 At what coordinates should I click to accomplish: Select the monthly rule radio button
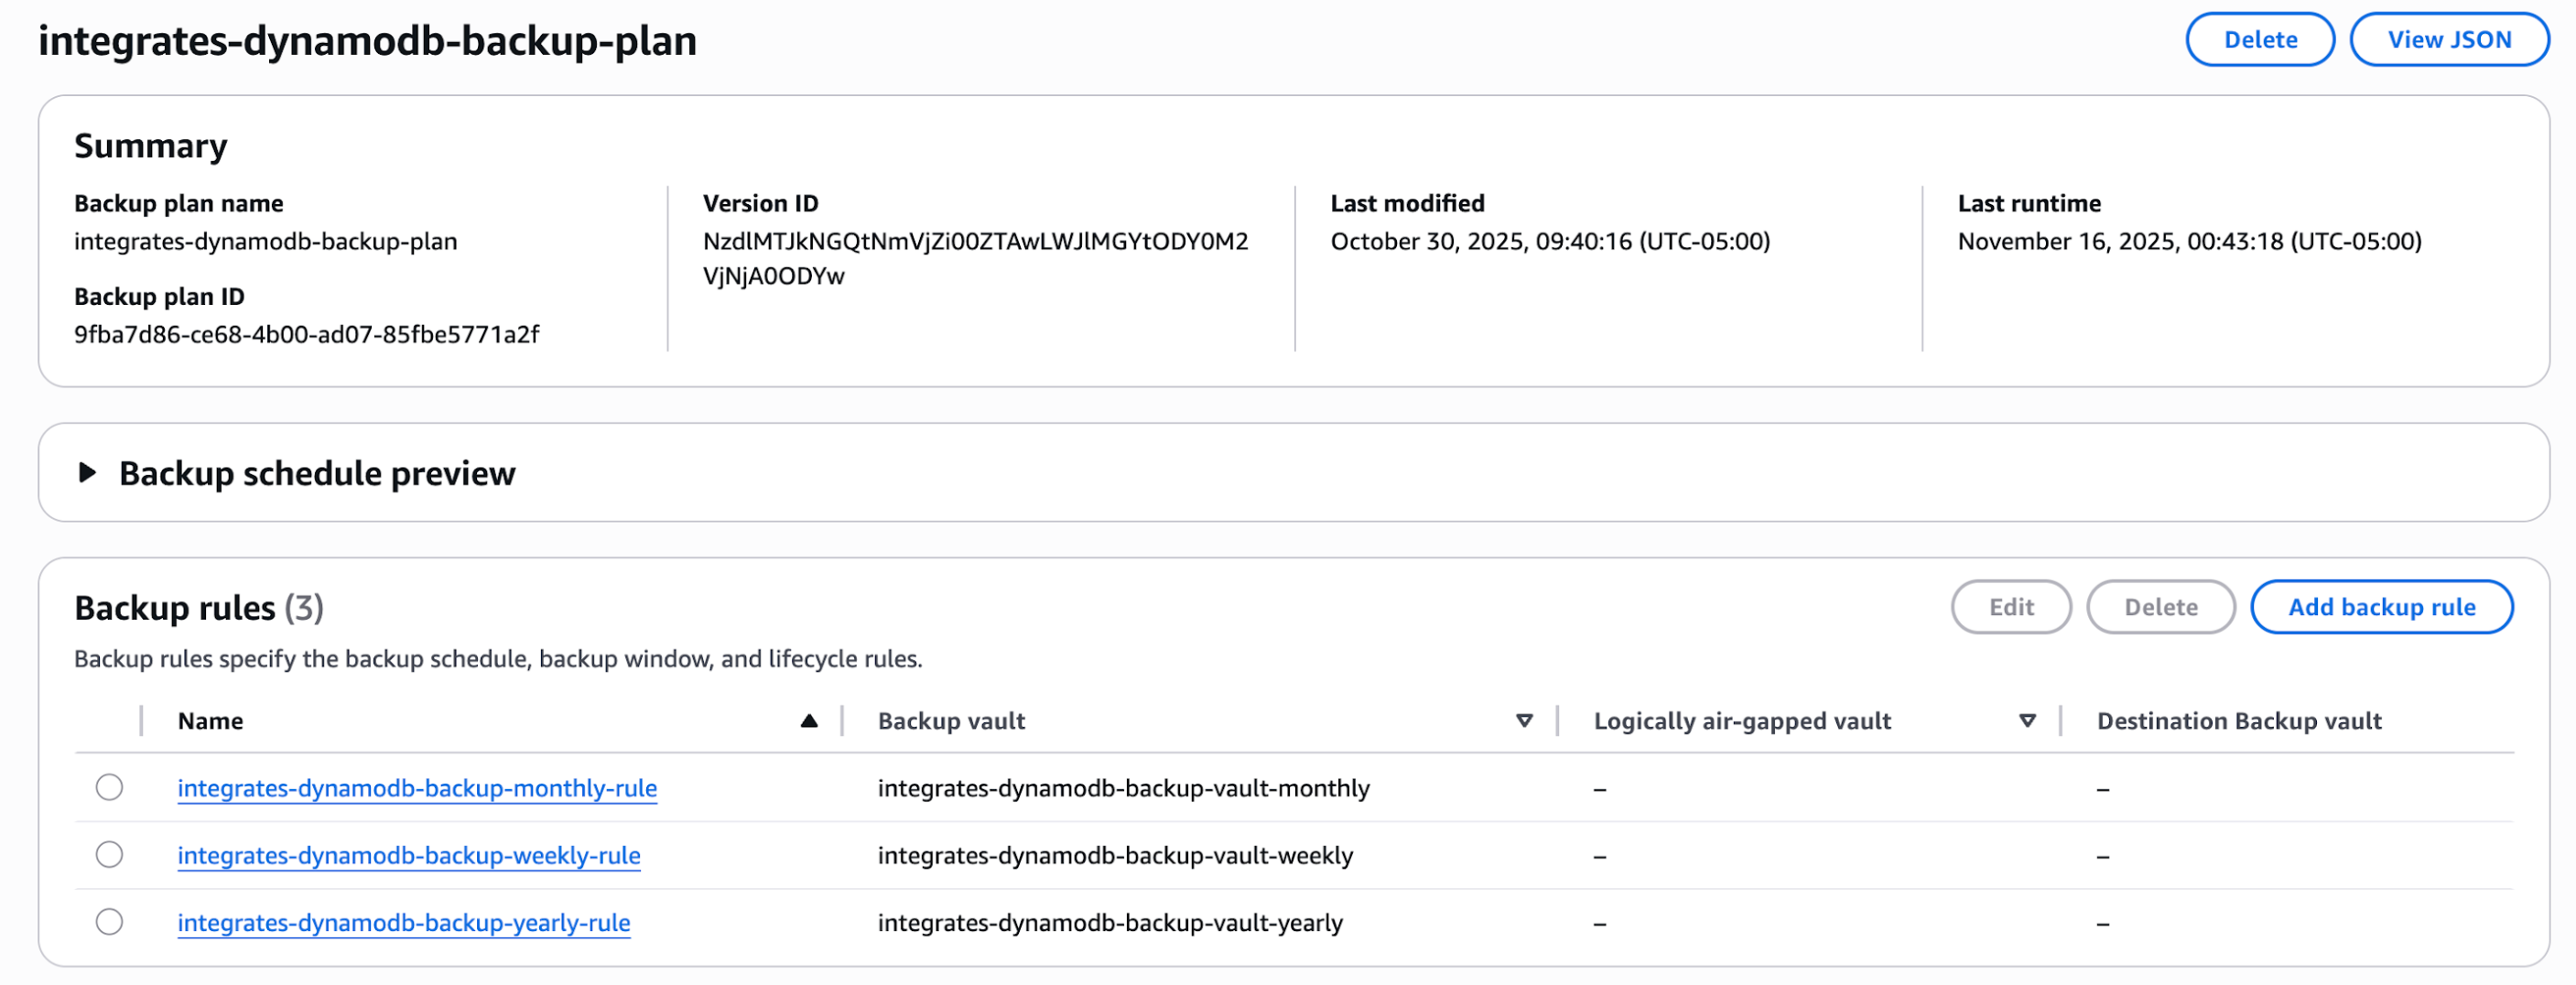[x=109, y=788]
